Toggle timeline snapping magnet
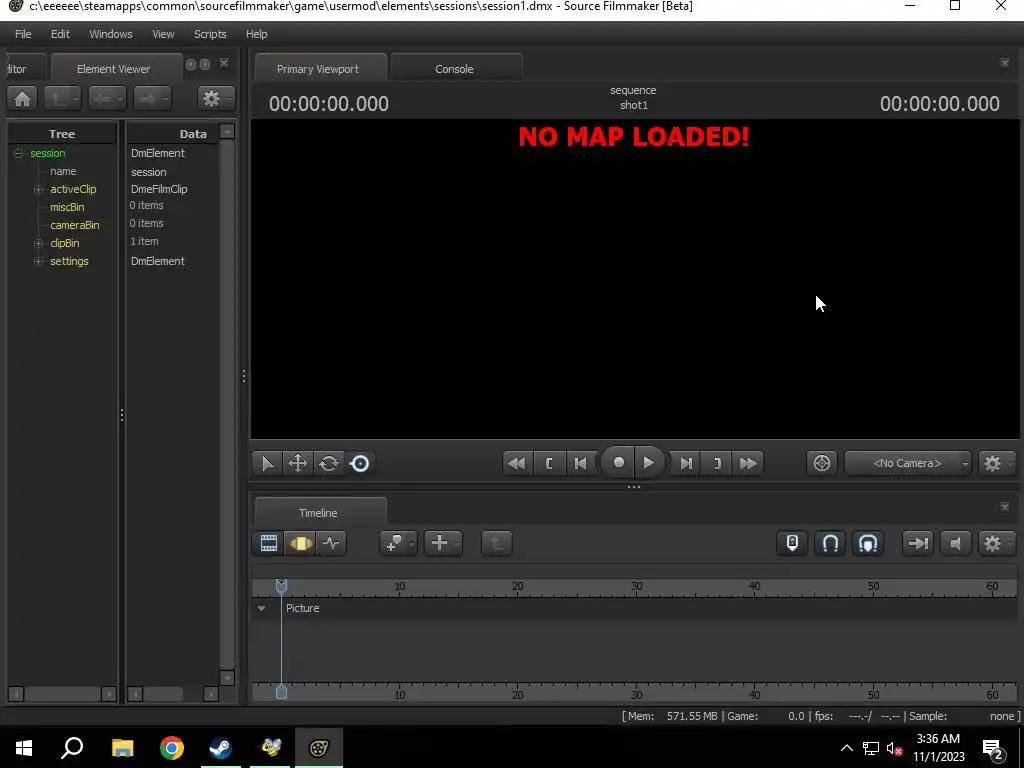Image resolution: width=1024 pixels, height=768 pixels. pos(830,543)
